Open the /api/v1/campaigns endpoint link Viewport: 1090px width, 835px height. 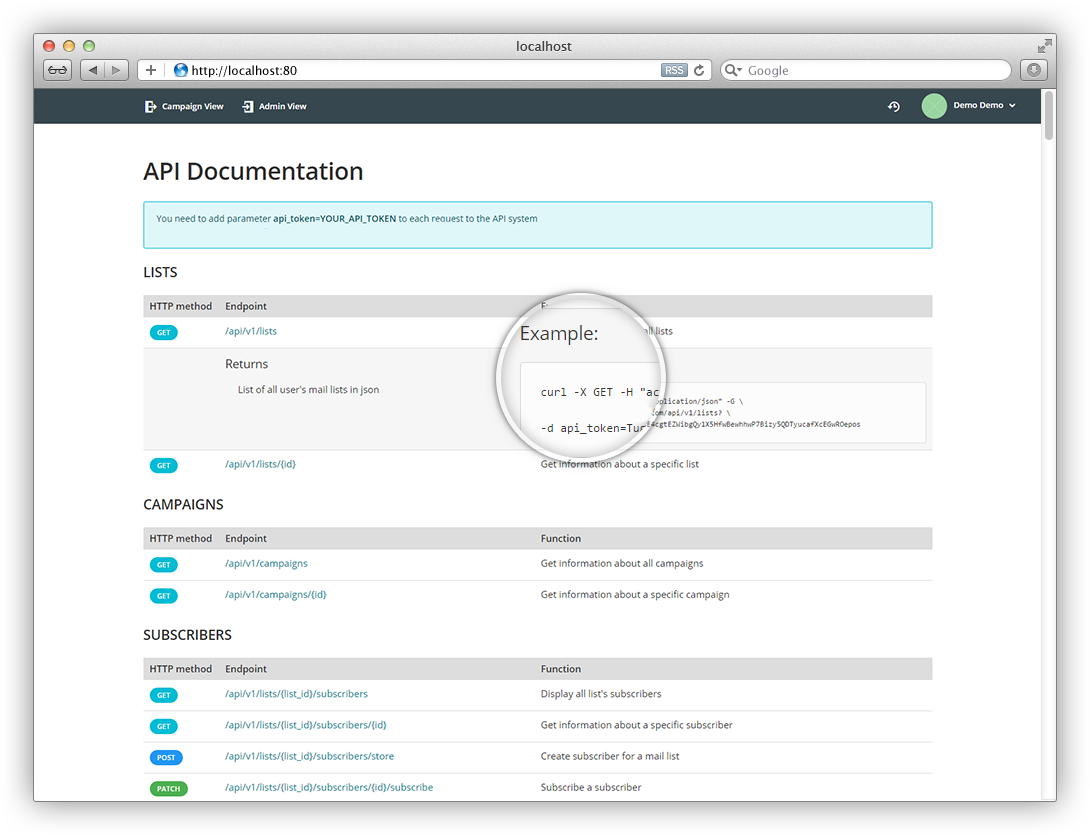(x=266, y=563)
